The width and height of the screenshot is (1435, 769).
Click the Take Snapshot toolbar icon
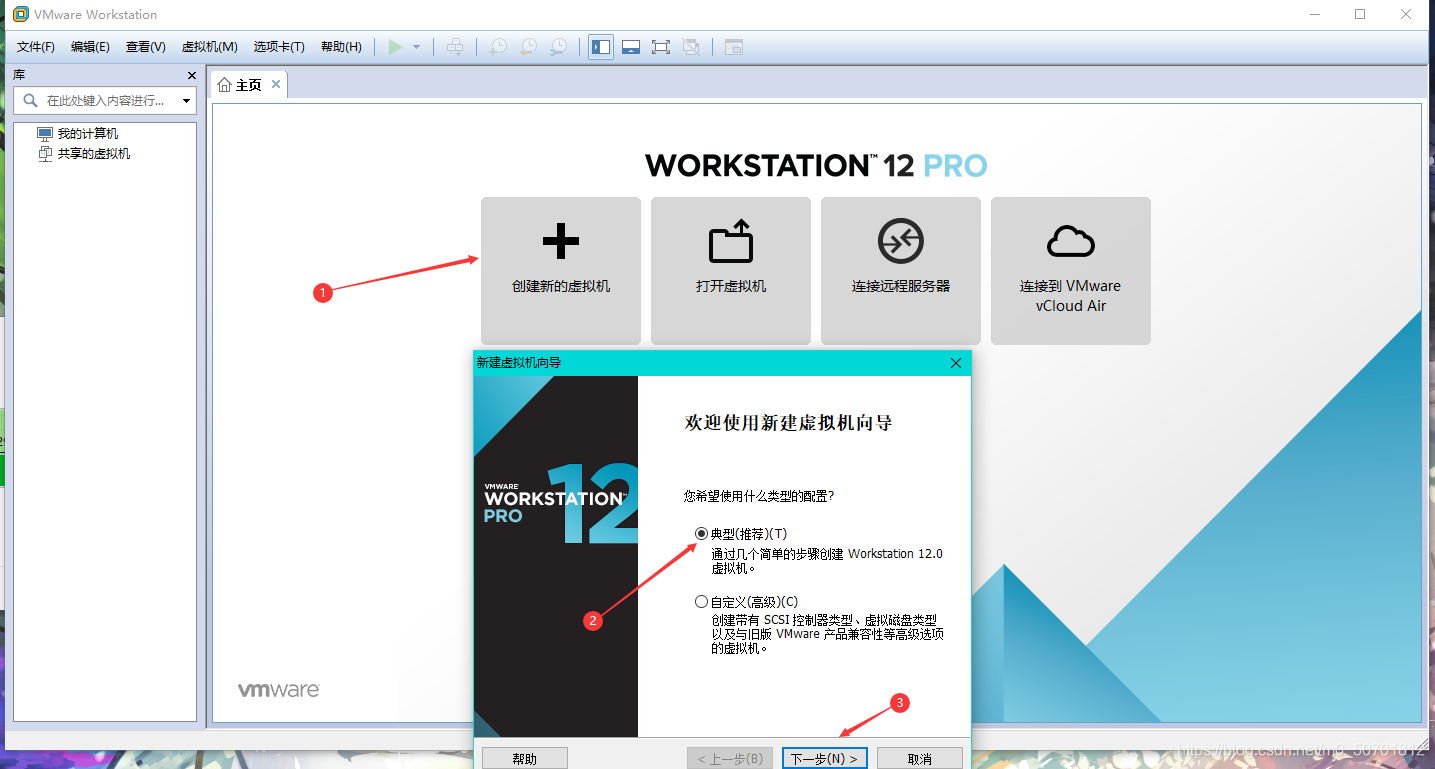pyautogui.click(x=497, y=47)
